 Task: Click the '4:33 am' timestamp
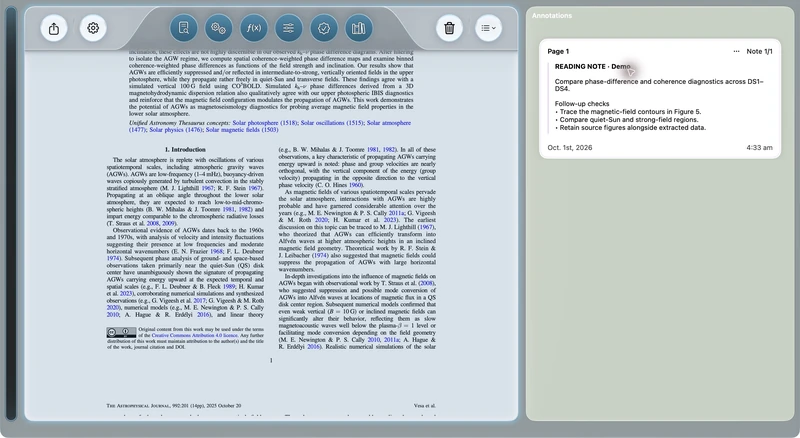tap(759, 148)
